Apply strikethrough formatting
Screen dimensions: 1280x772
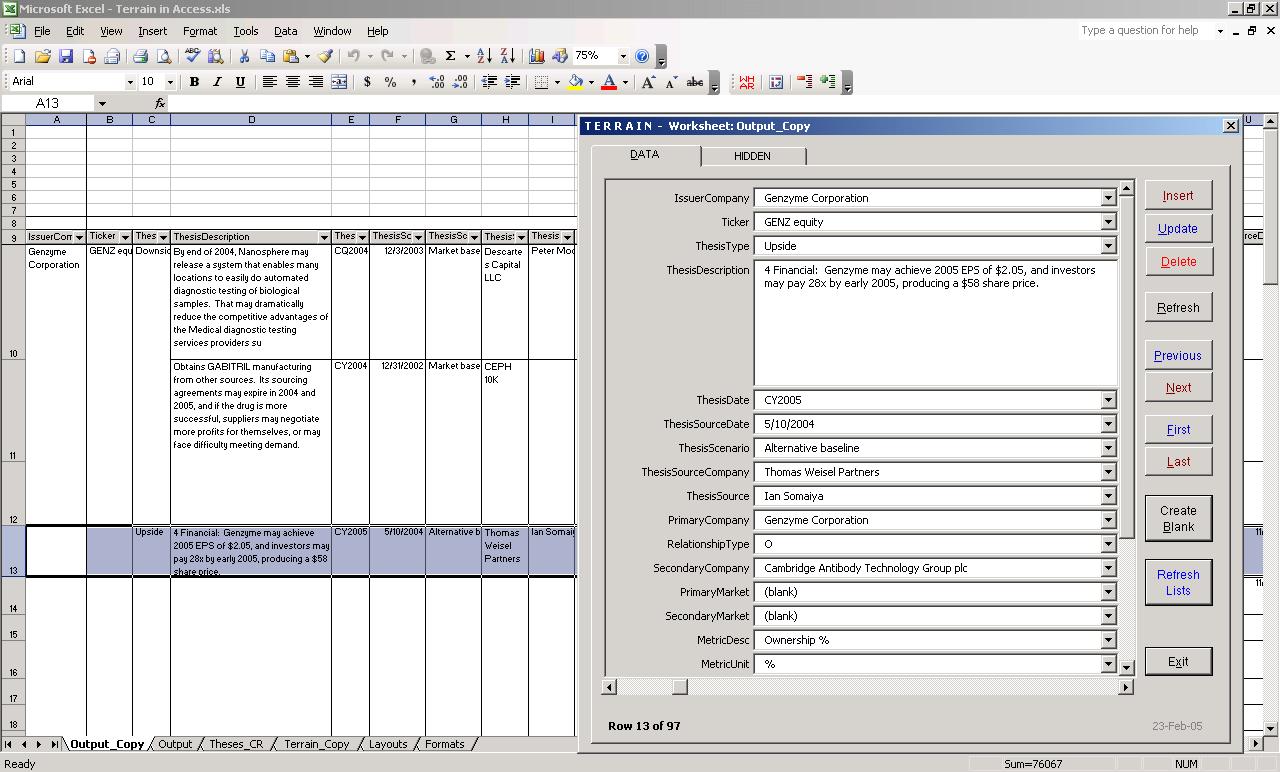695,82
